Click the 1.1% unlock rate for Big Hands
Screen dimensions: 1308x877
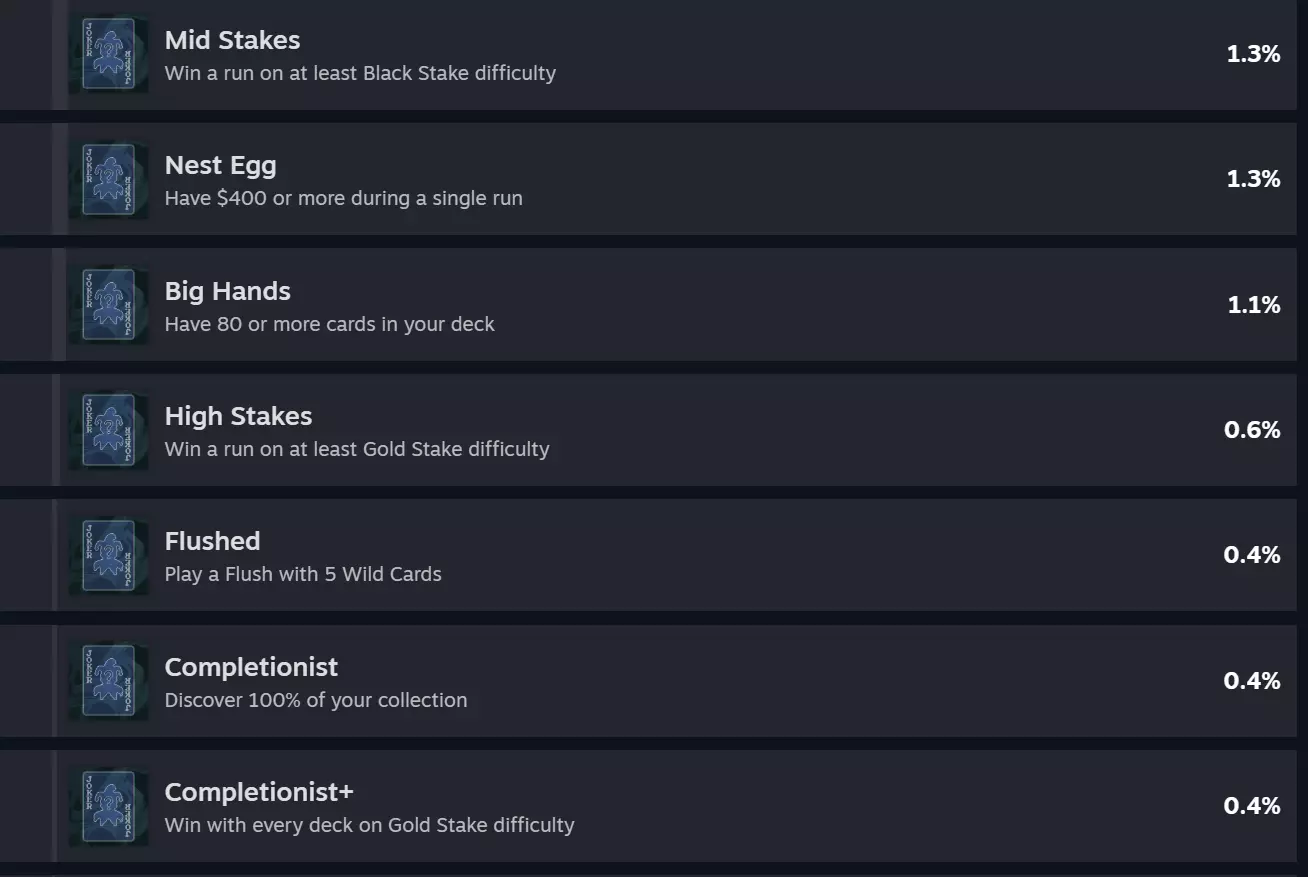point(1253,305)
